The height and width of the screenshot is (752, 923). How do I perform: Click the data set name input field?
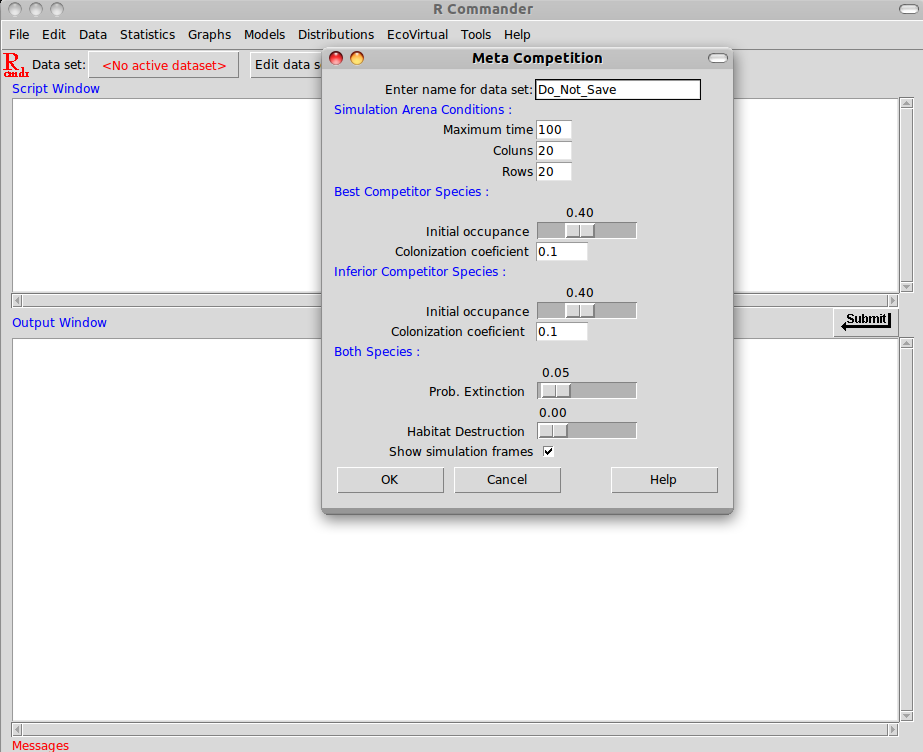point(618,90)
